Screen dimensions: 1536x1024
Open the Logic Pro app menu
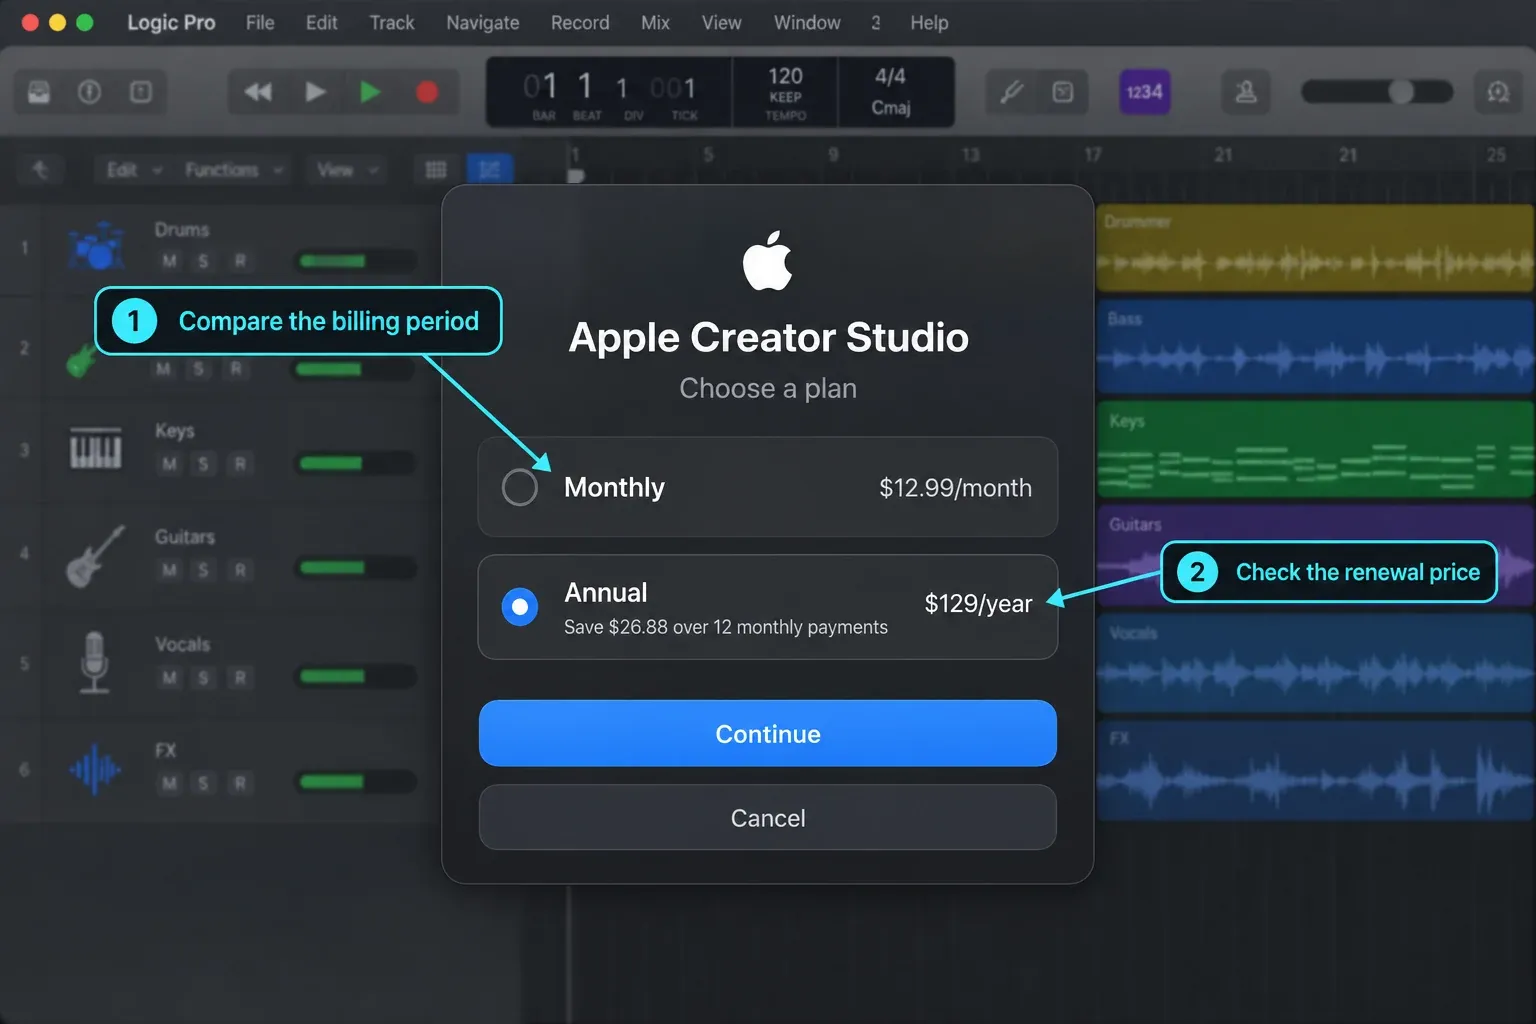[171, 22]
